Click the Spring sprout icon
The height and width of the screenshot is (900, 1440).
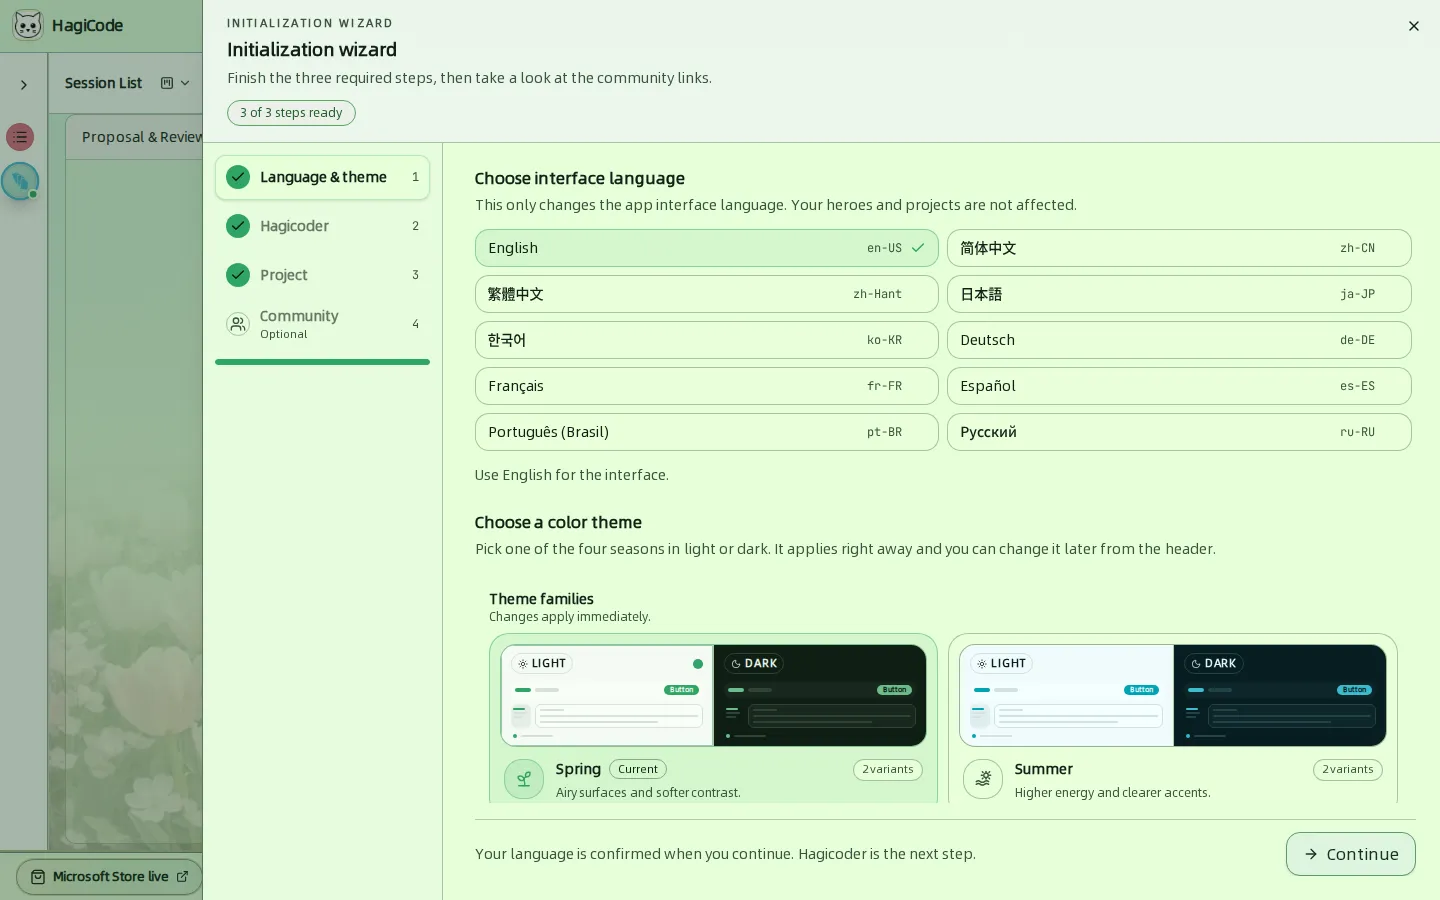click(524, 779)
